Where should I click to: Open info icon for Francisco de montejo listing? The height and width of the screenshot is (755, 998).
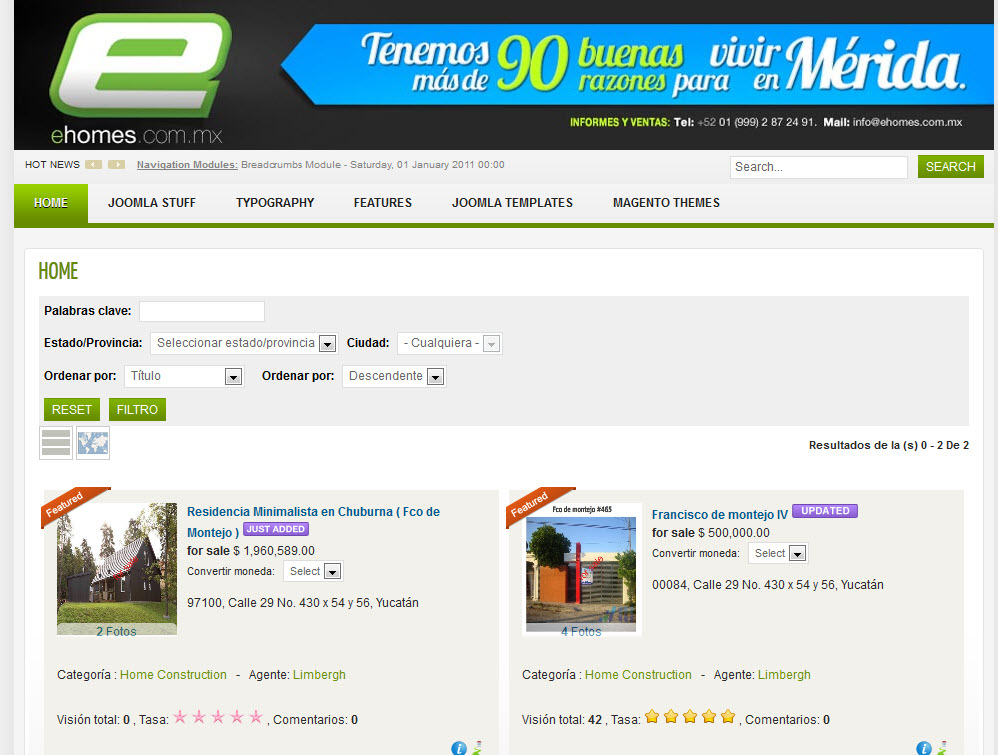pos(924,747)
